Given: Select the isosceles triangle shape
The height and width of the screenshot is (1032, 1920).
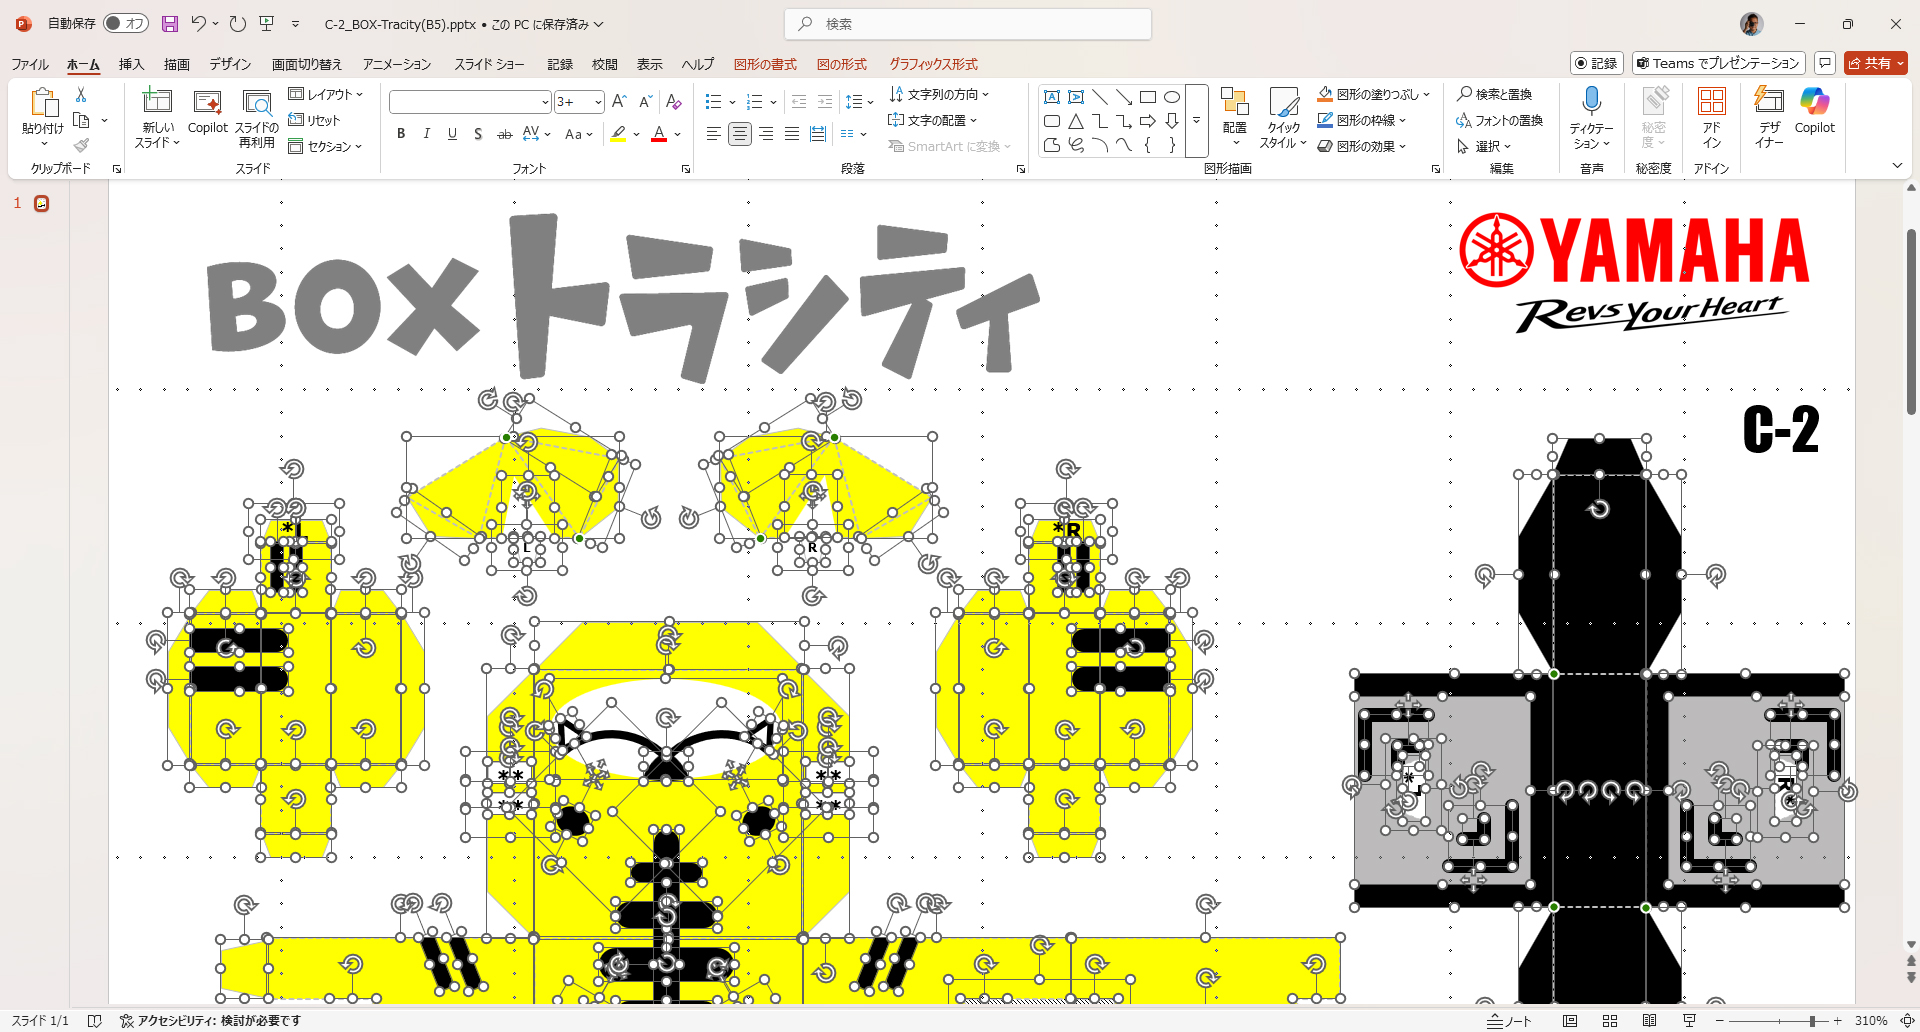Looking at the screenshot, I should 1076,121.
